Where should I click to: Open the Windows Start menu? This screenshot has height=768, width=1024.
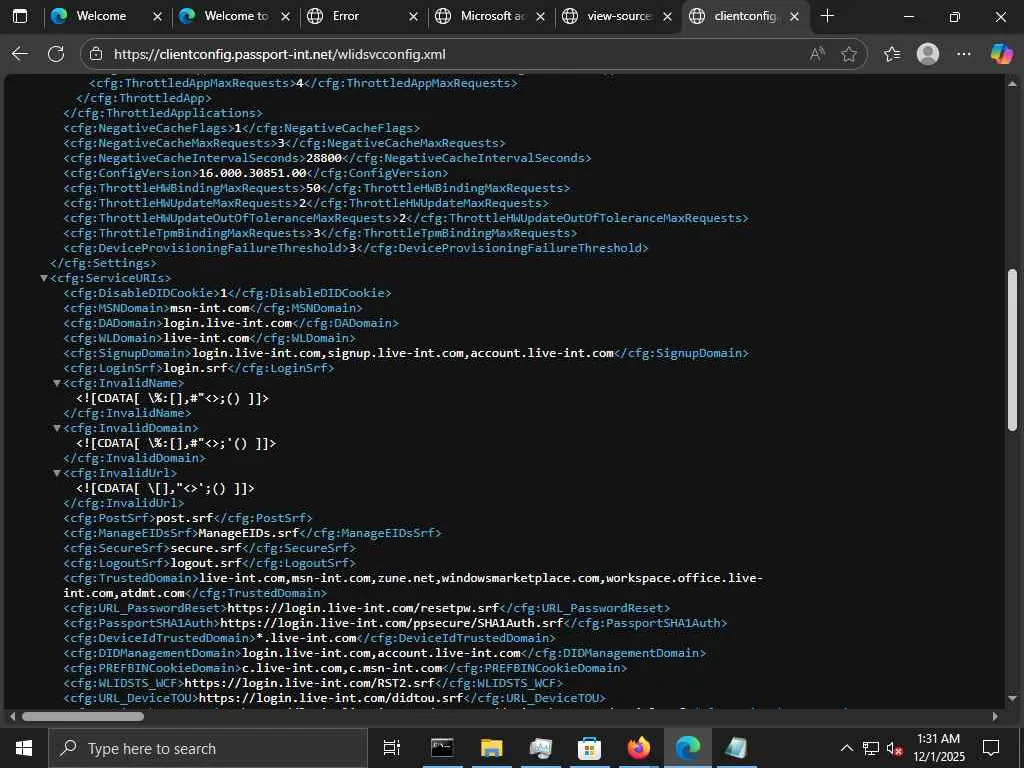click(24, 748)
